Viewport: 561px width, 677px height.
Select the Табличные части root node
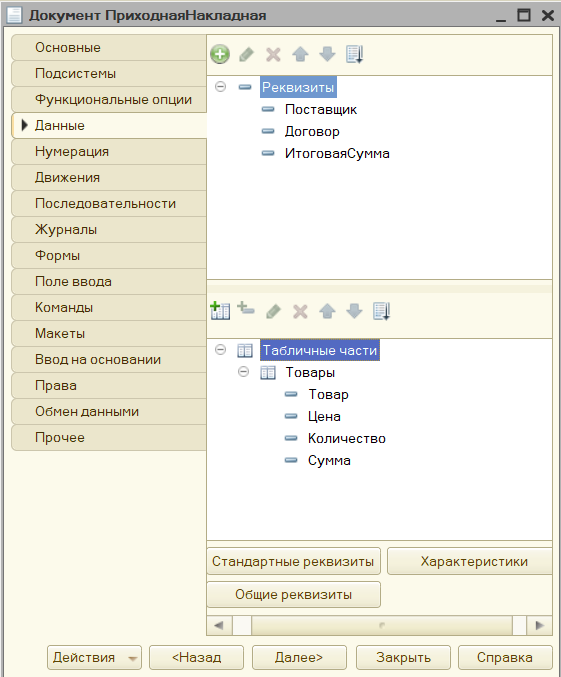click(x=320, y=350)
